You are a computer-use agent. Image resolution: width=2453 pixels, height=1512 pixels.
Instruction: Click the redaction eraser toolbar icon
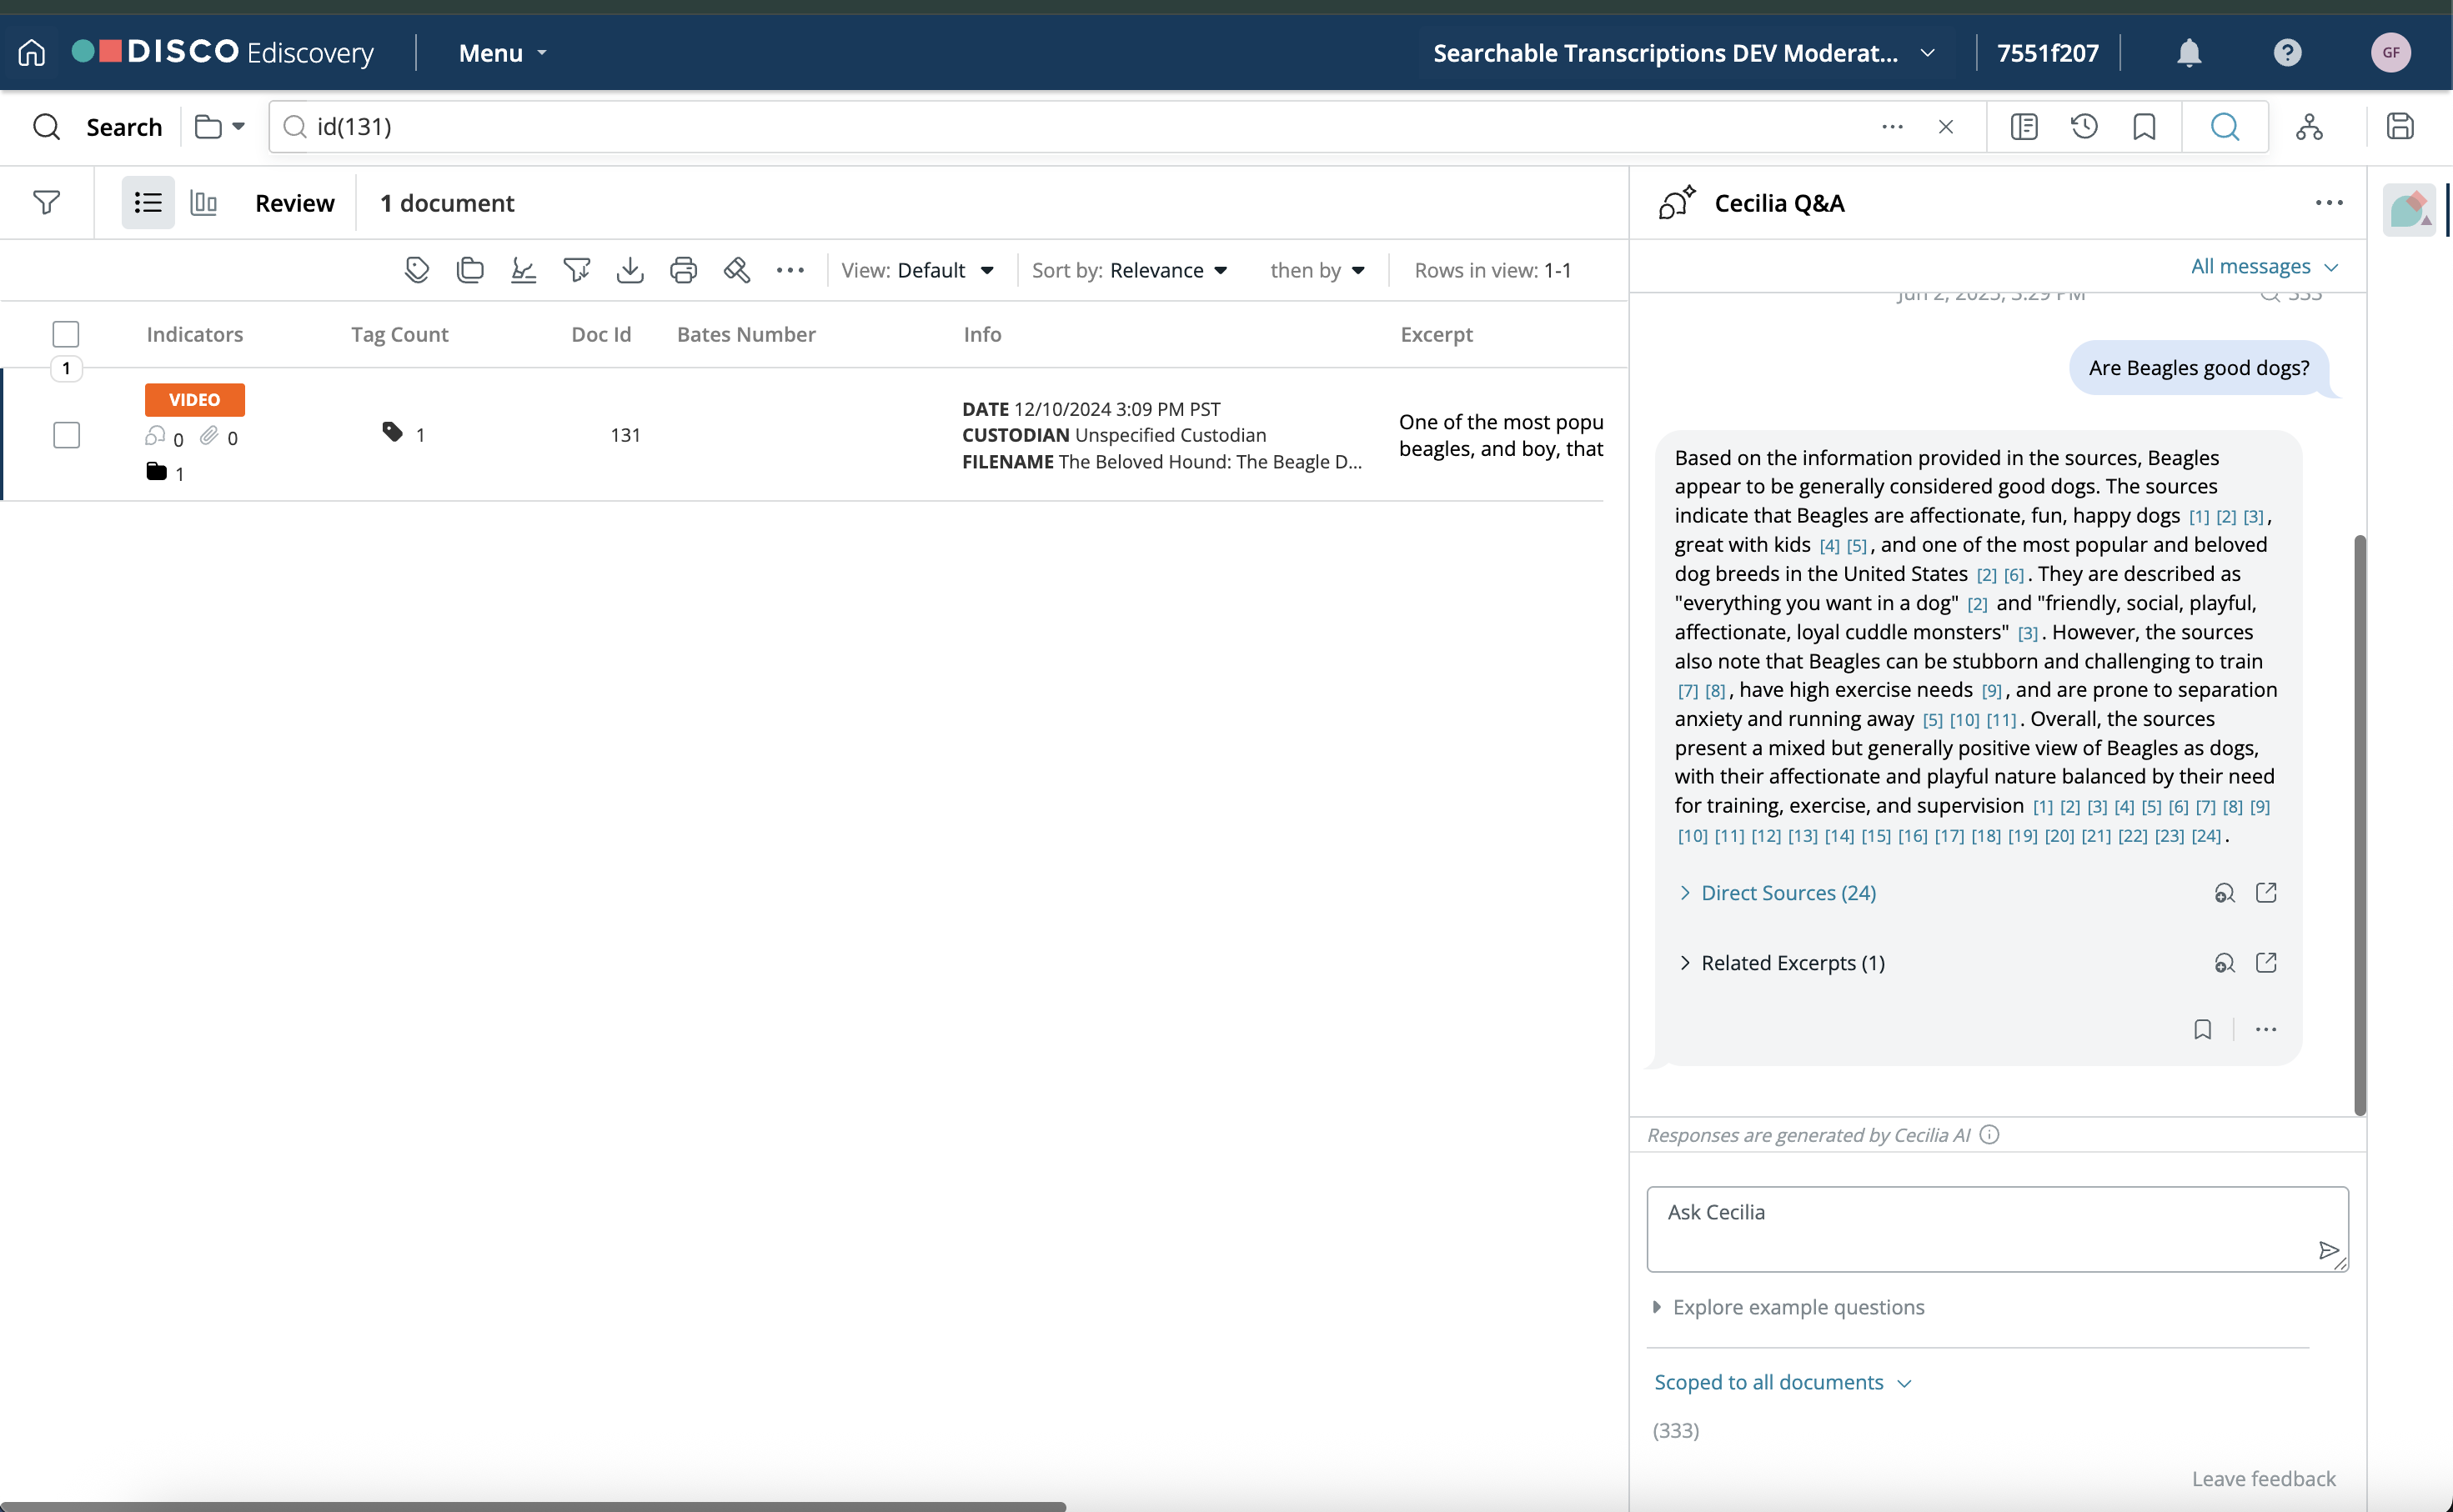737,270
